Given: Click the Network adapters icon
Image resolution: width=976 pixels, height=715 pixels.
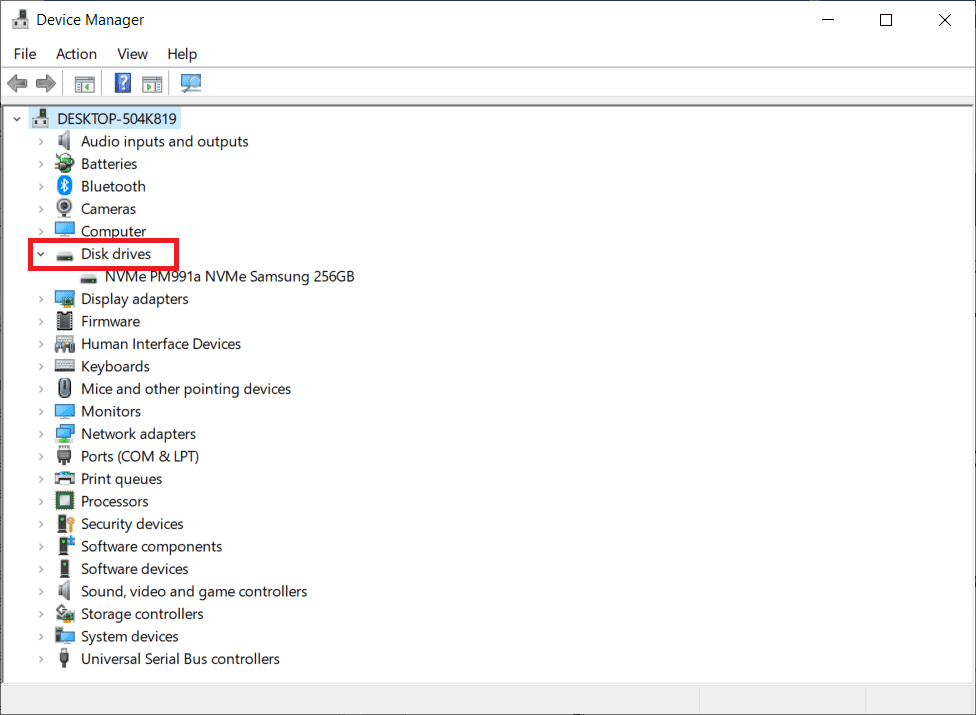Looking at the screenshot, I should coord(65,434).
